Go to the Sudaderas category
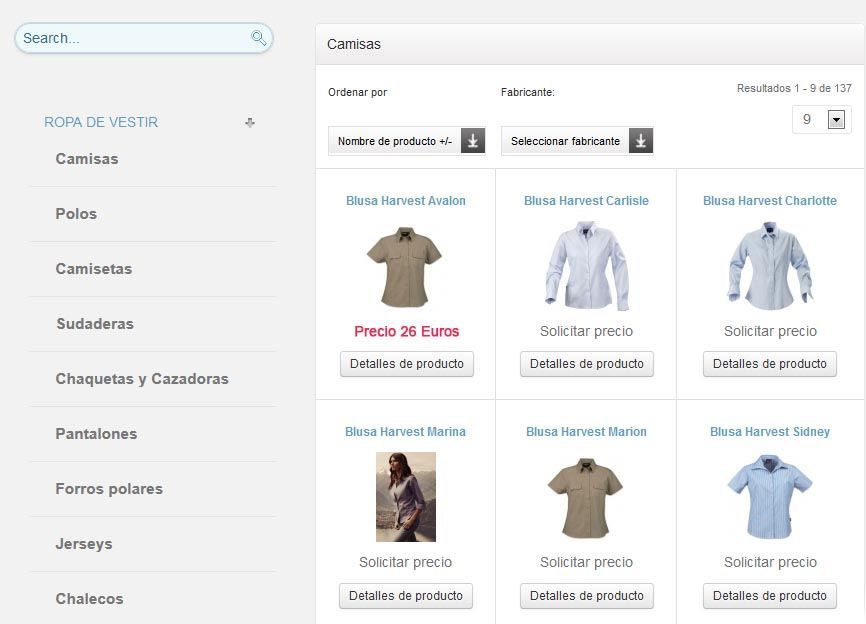 95,324
